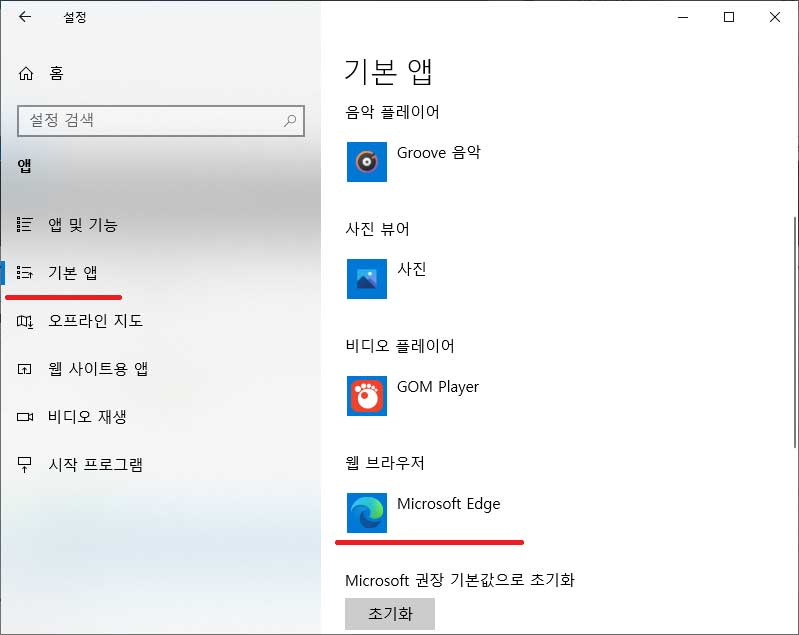Click the 웹 브라우저 heading text
The height and width of the screenshot is (635, 799).
[x=385, y=463]
